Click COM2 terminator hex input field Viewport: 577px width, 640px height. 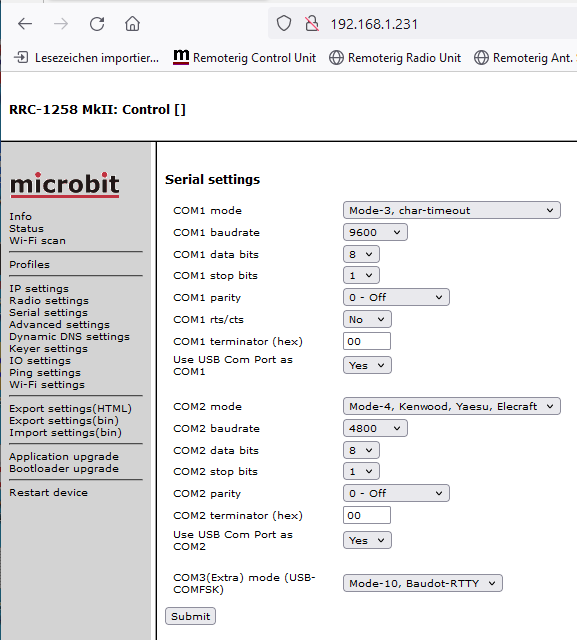pyautogui.click(x=367, y=515)
